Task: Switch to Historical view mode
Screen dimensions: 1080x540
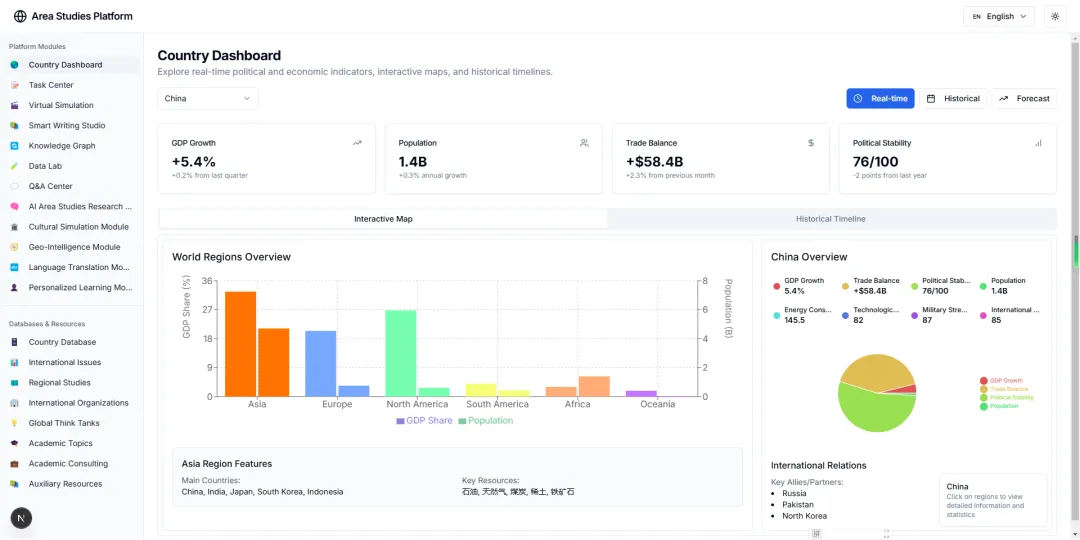Action: [x=953, y=98]
